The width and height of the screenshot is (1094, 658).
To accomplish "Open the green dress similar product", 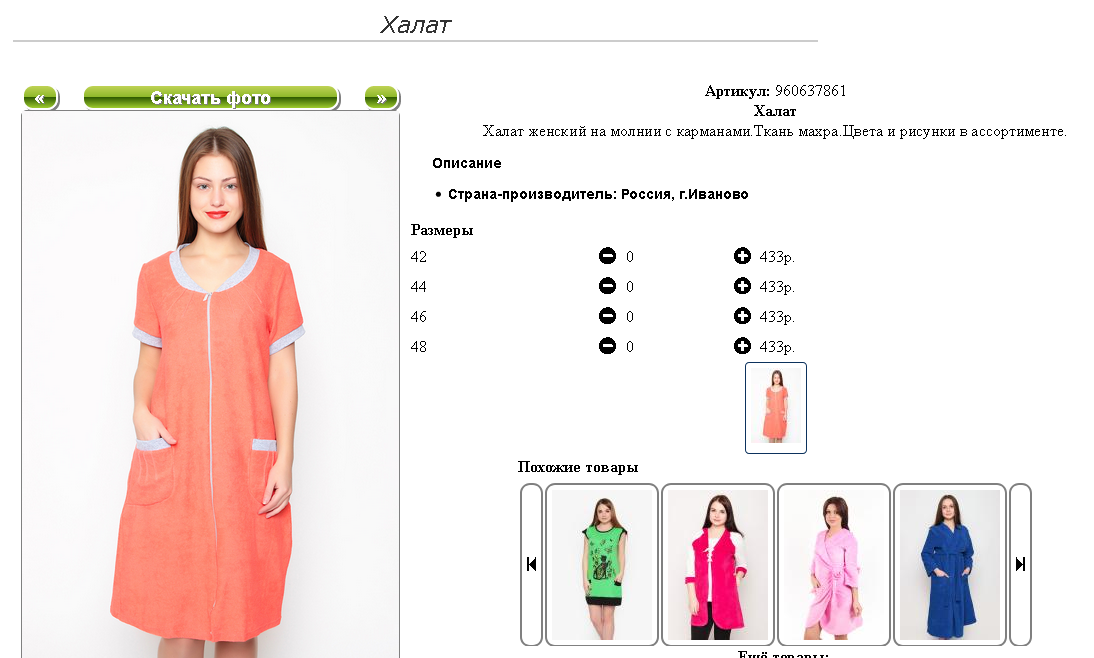I will pos(601,564).
